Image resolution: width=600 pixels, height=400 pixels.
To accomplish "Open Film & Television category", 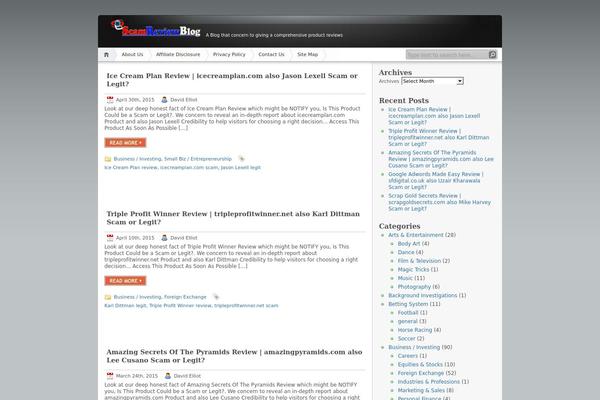I will coord(419,261).
